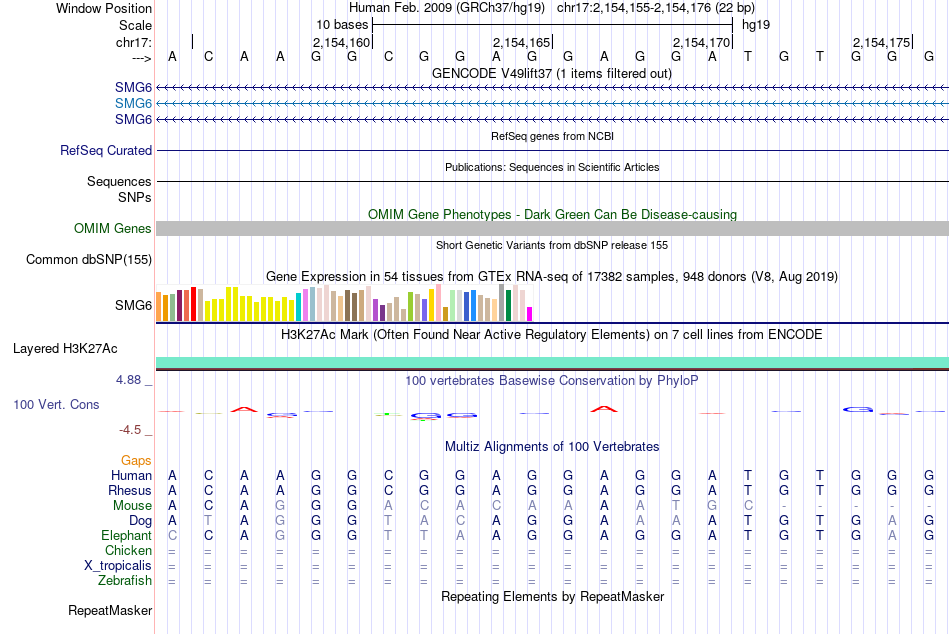Click the turquoise H3K27Ac signal band

552,363
